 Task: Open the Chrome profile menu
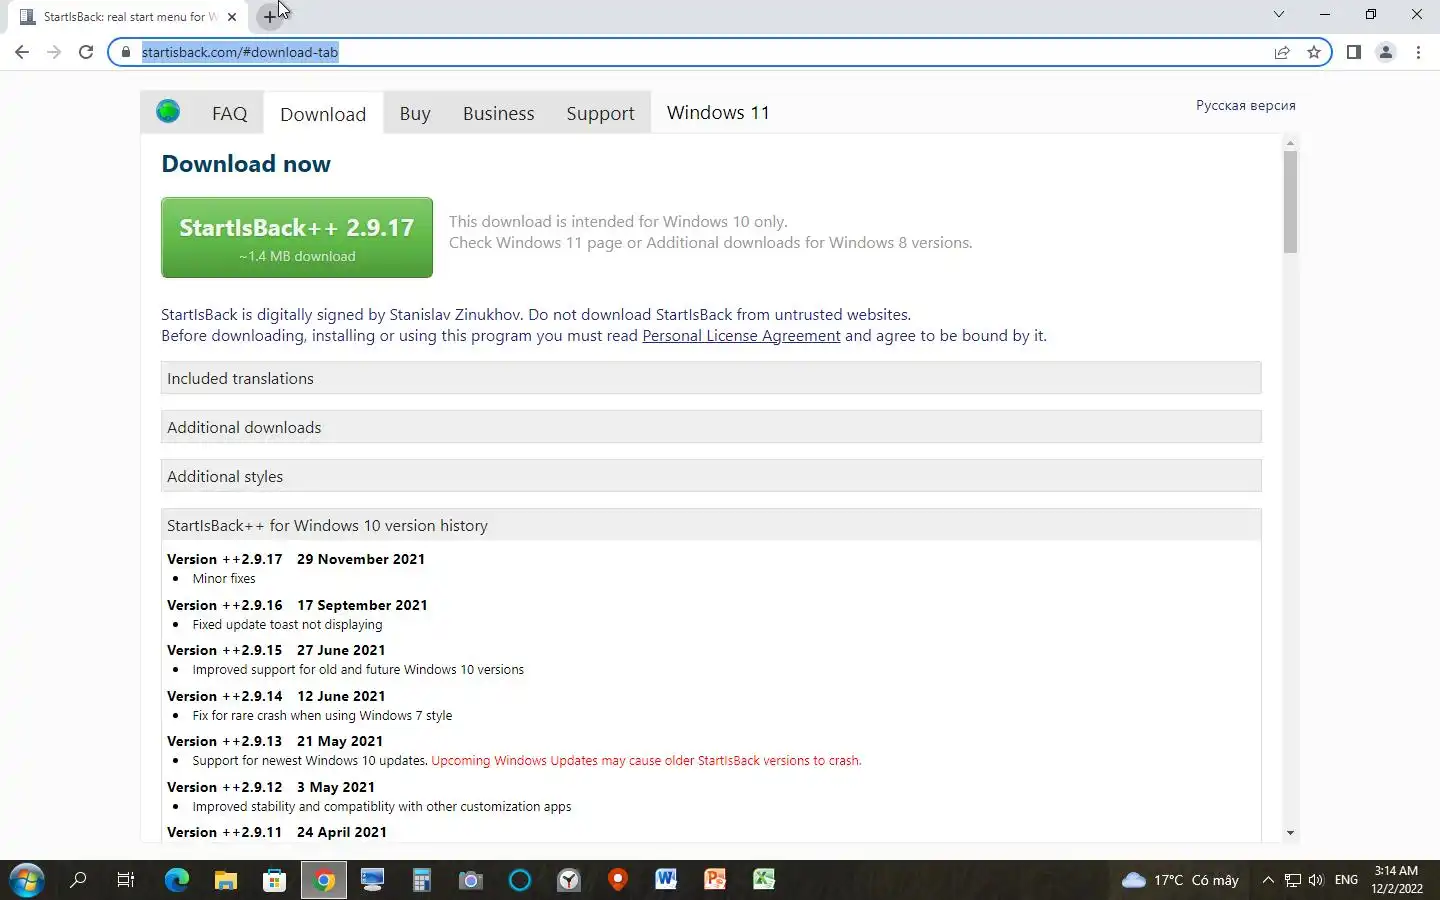[x=1385, y=52]
